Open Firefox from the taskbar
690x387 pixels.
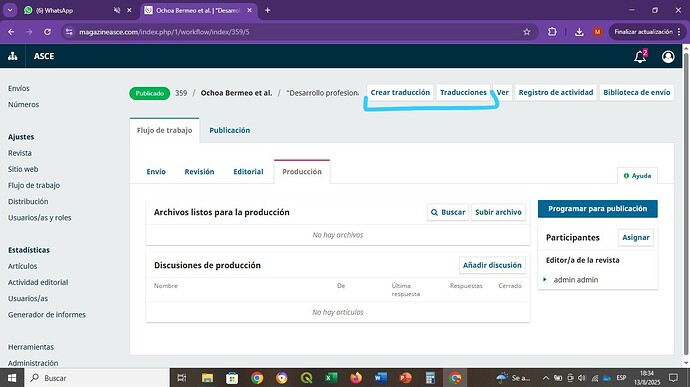[x=356, y=378]
